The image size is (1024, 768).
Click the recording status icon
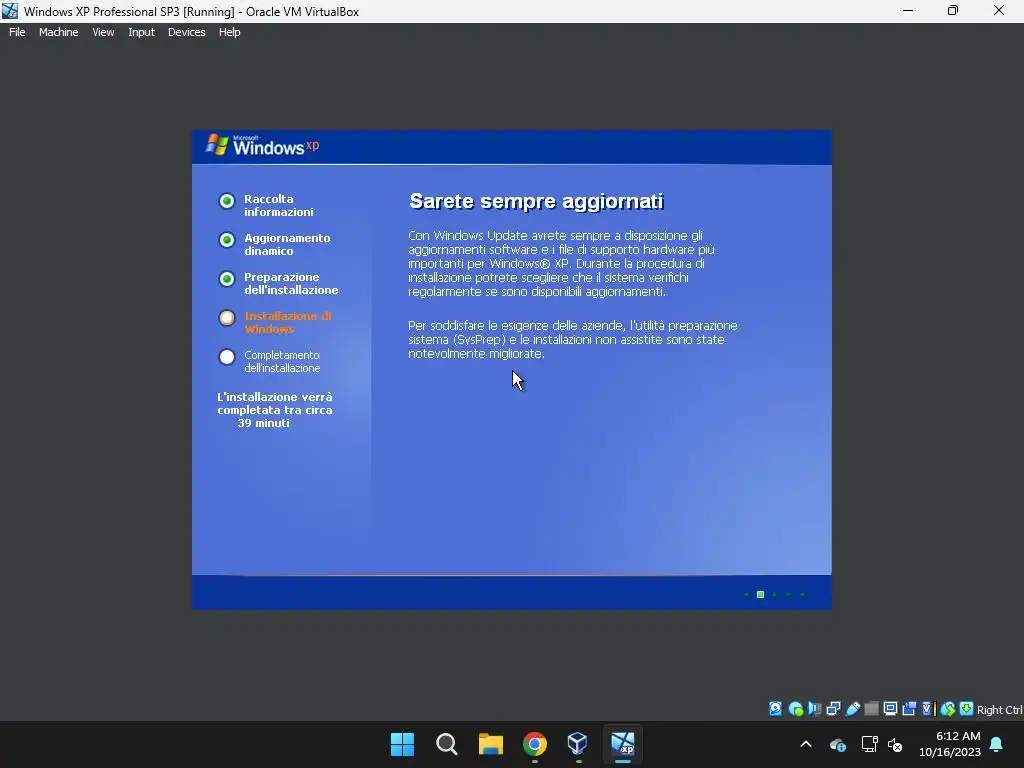click(x=909, y=709)
